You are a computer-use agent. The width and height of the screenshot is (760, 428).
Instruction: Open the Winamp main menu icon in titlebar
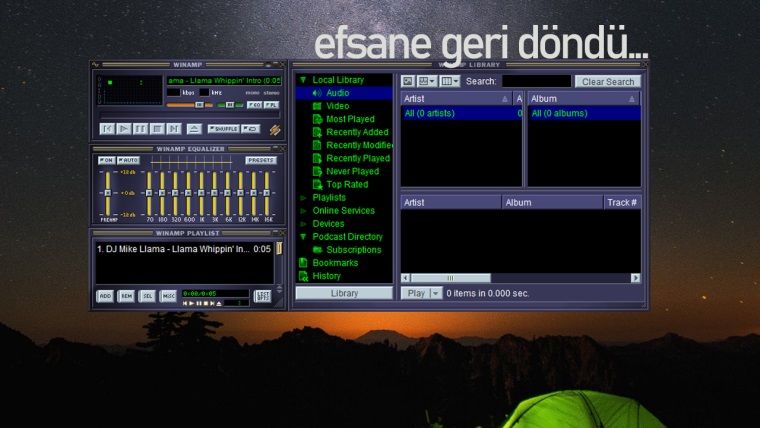tap(95, 64)
